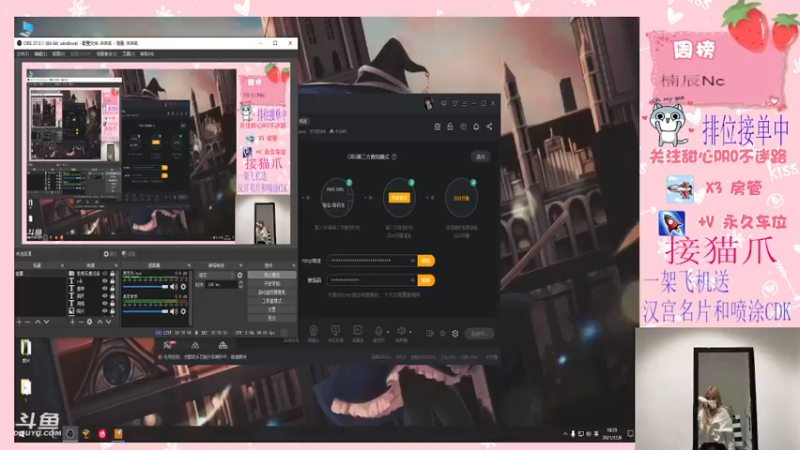800x450 pixels.
Task: Open 设置 from the OBS controls dock
Action: click(272, 309)
